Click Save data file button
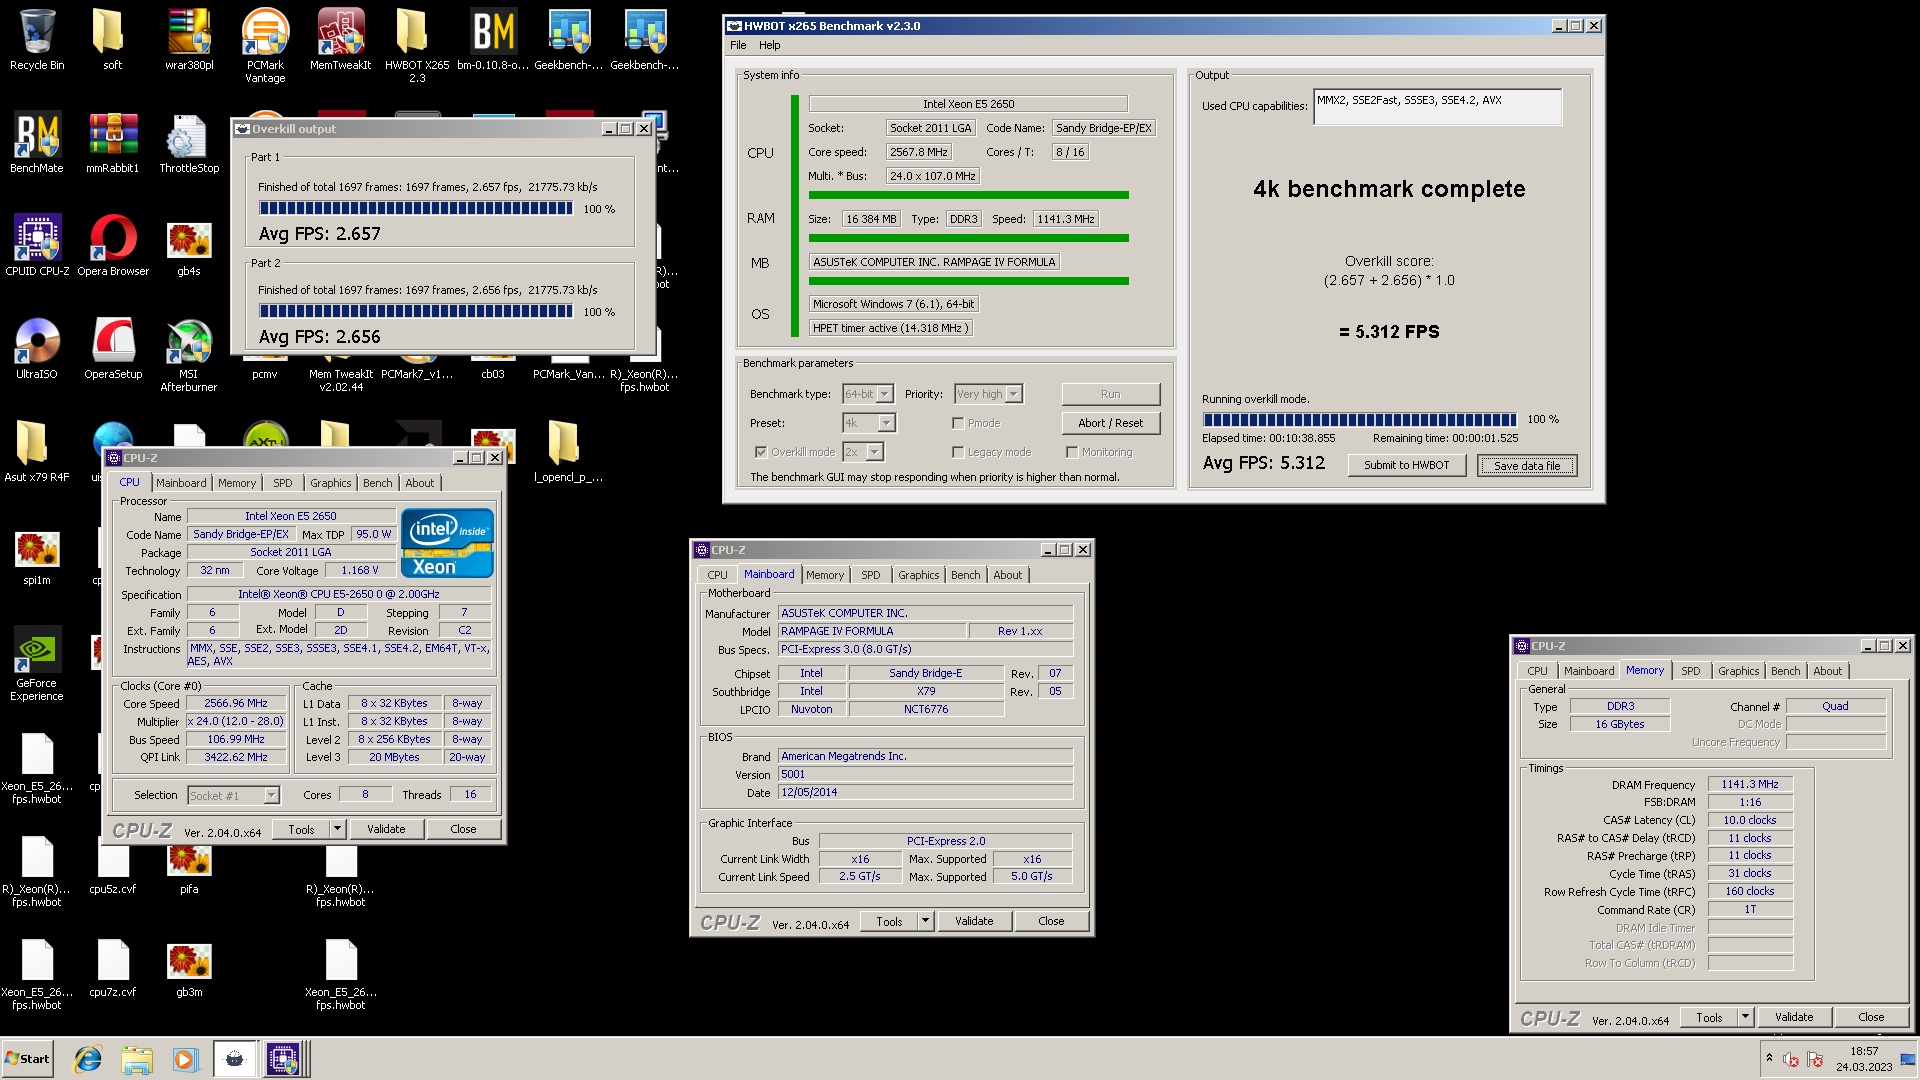Screen dimensions: 1920x1080 1527,465
